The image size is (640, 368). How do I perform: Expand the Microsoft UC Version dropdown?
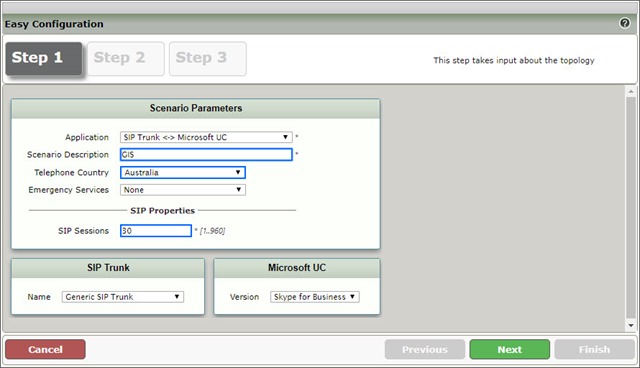tap(315, 297)
